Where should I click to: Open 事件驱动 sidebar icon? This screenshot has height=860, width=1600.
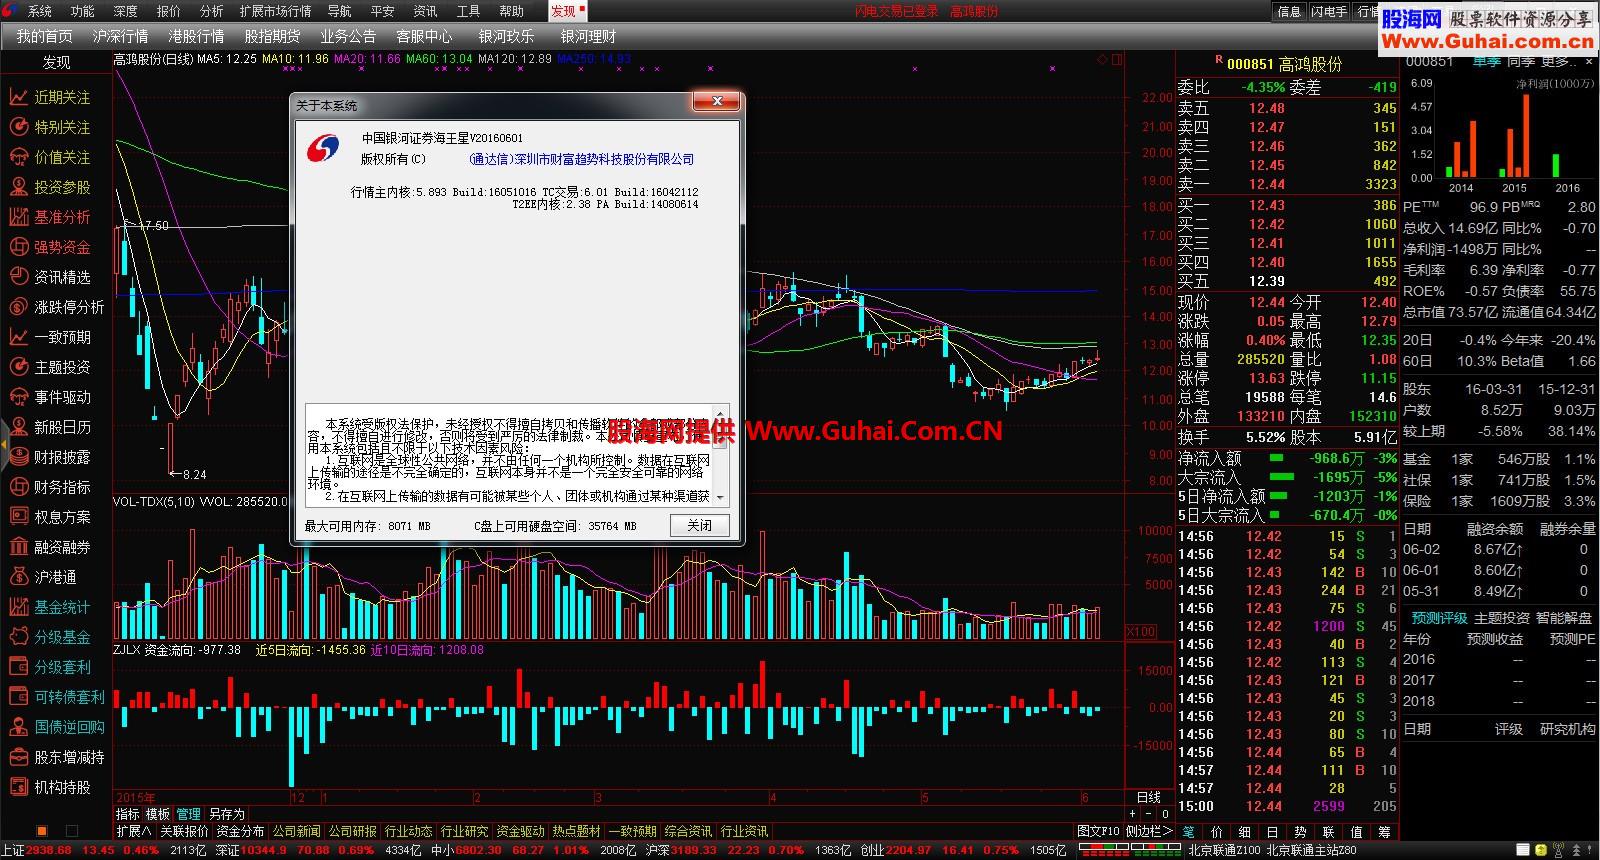pyautogui.click(x=18, y=397)
